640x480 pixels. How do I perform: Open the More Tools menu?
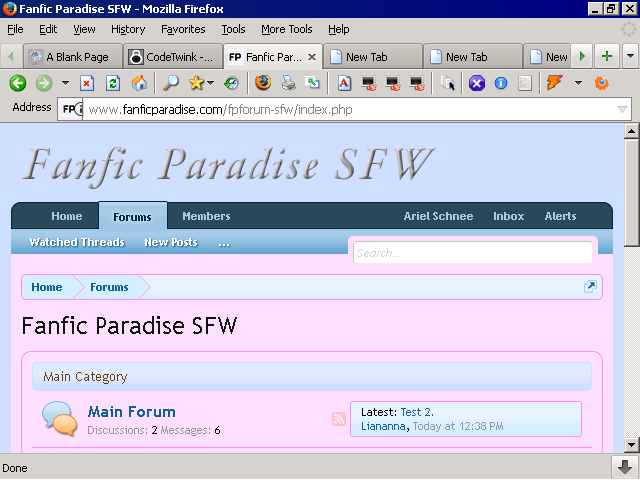(287, 29)
